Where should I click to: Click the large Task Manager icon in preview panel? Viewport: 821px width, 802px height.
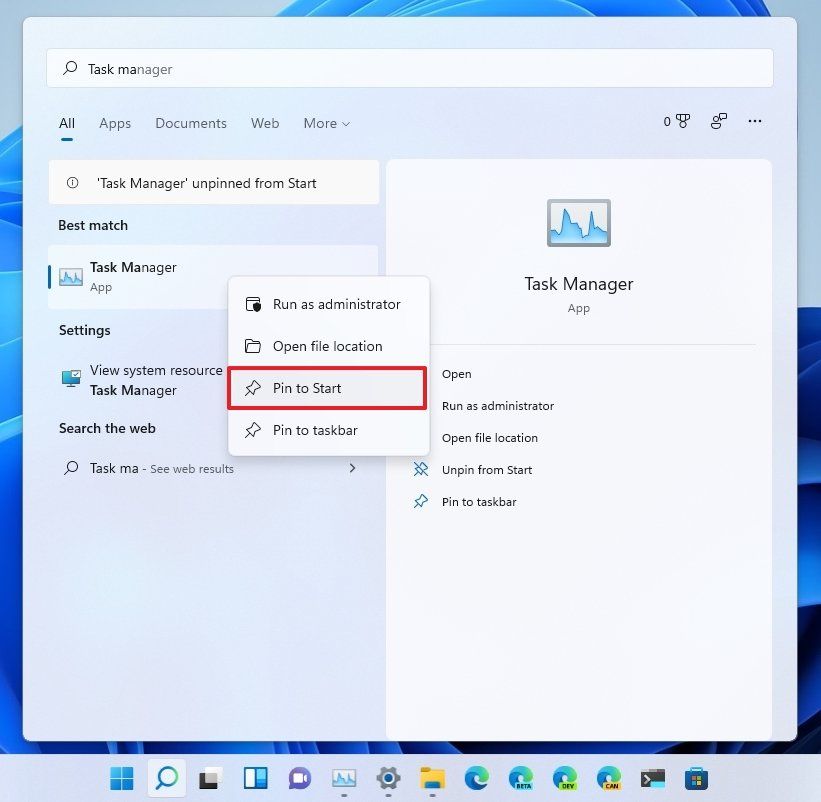click(578, 222)
